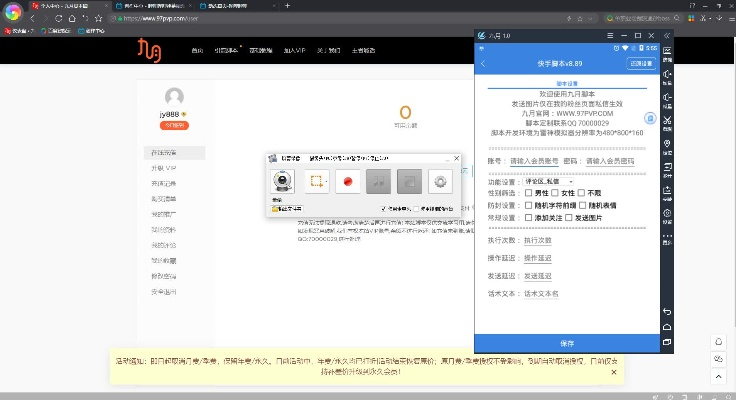Click the 密码 member password field
Viewport: 736px width, 400px height.
610,161
